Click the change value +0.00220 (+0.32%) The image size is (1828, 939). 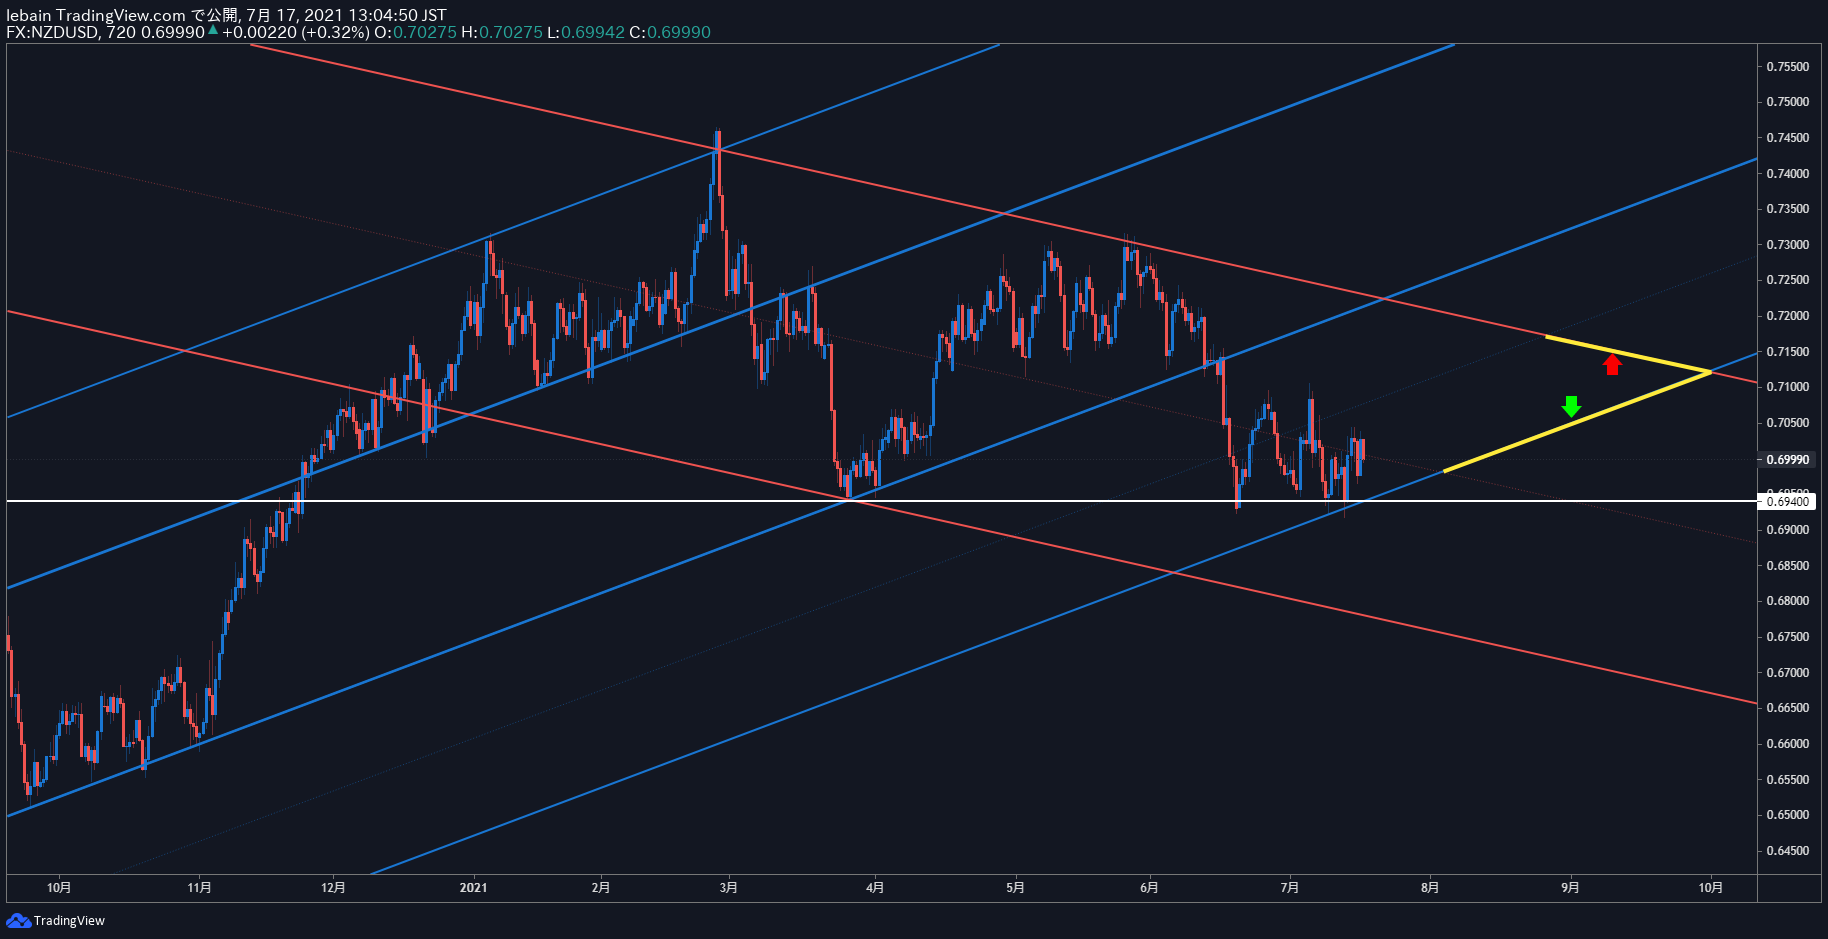pyautogui.click(x=295, y=32)
